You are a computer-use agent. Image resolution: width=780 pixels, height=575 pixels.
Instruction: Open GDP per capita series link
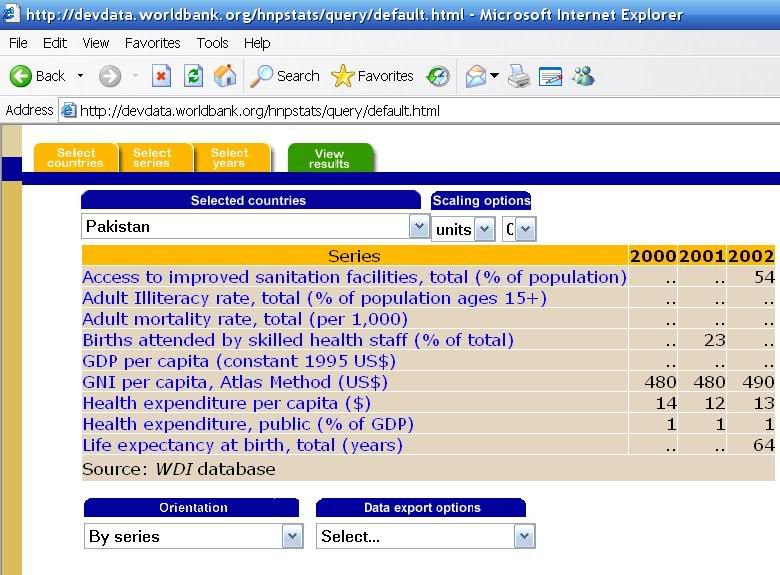[239, 361]
